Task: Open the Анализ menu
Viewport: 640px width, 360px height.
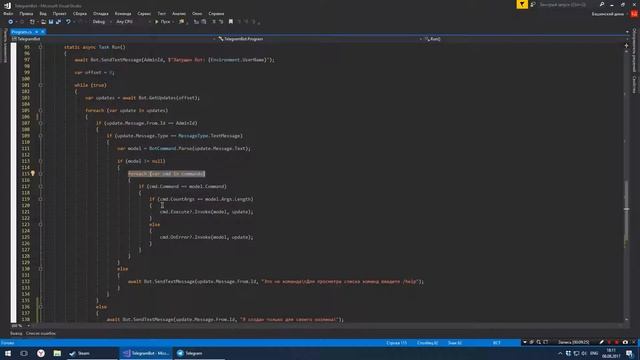Action: coord(179,13)
